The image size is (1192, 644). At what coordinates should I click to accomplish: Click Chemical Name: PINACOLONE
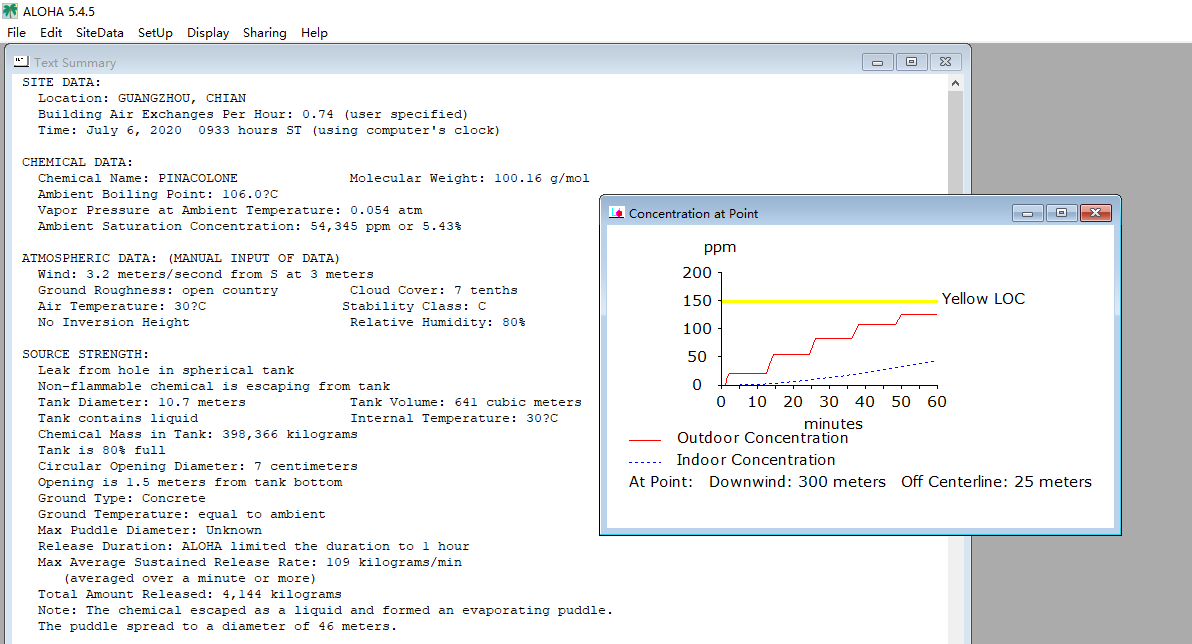[138, 178]
